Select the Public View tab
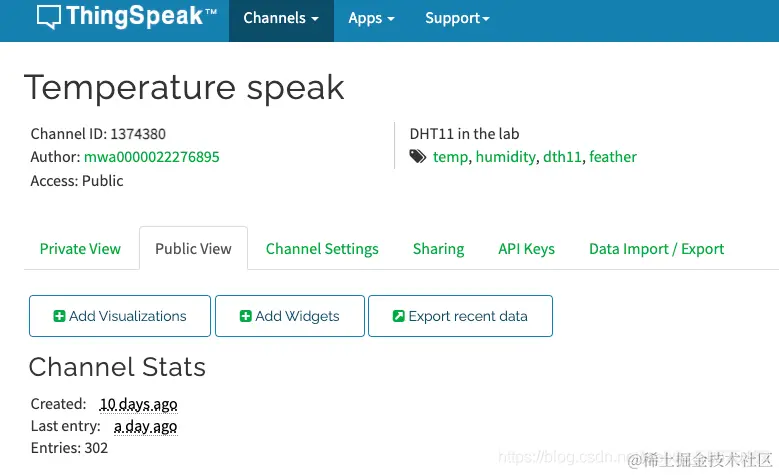The image size is (779, 475). point(193,248)
